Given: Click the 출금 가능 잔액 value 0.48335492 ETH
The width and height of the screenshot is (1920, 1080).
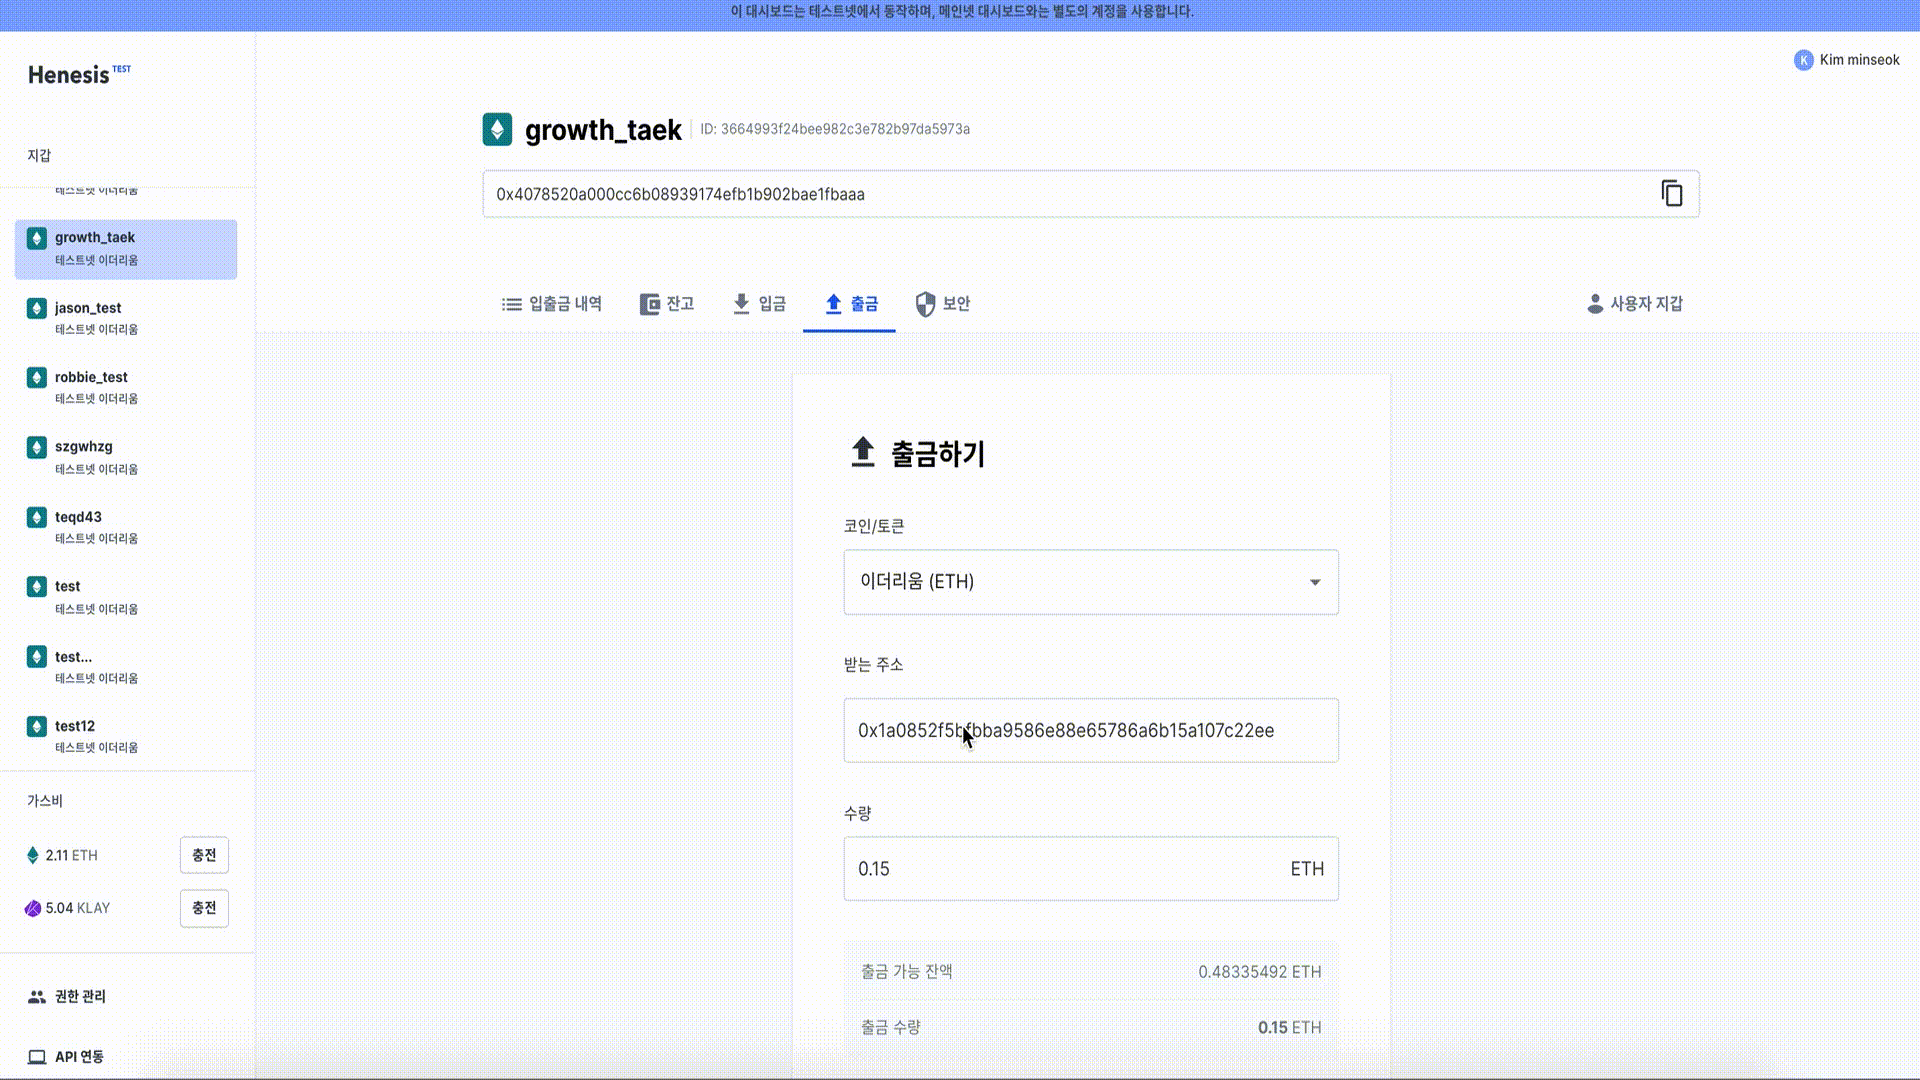Looking at the screenshot, I should click(1259, 972).
